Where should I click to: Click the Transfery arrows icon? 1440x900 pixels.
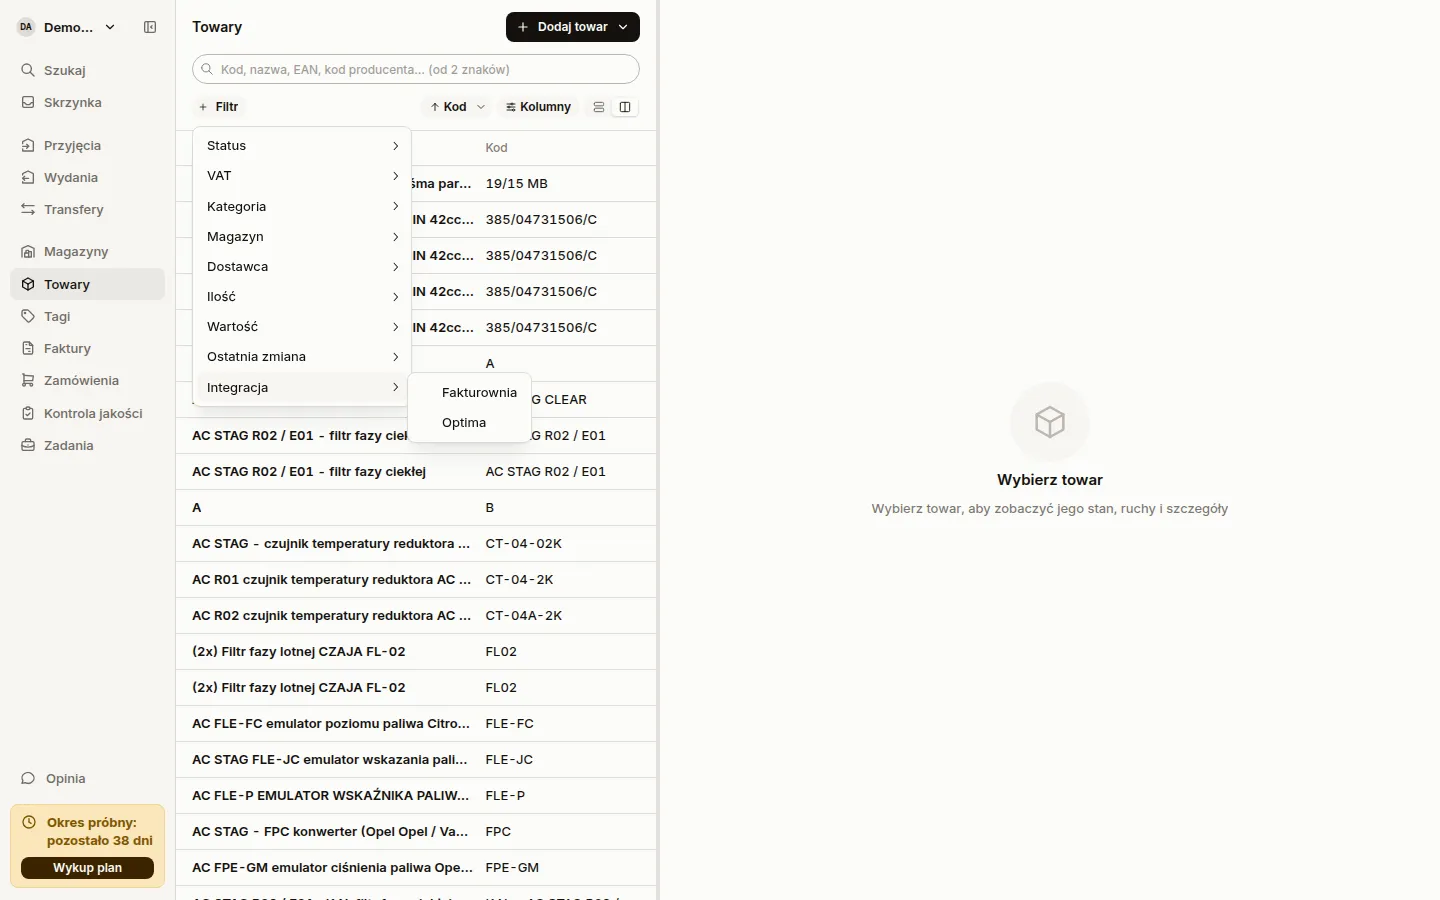tap(28, 209)
